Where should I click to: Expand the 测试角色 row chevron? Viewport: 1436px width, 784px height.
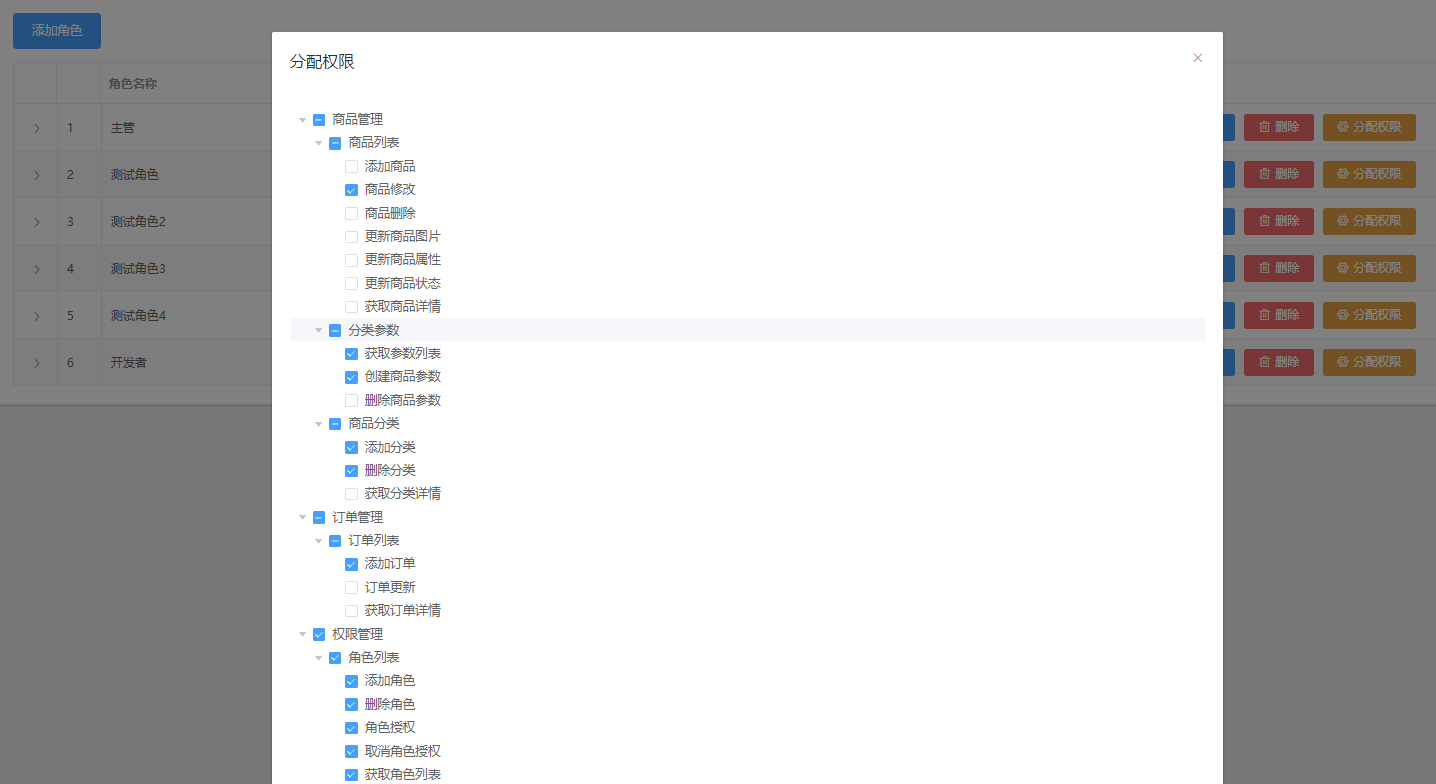36,175
